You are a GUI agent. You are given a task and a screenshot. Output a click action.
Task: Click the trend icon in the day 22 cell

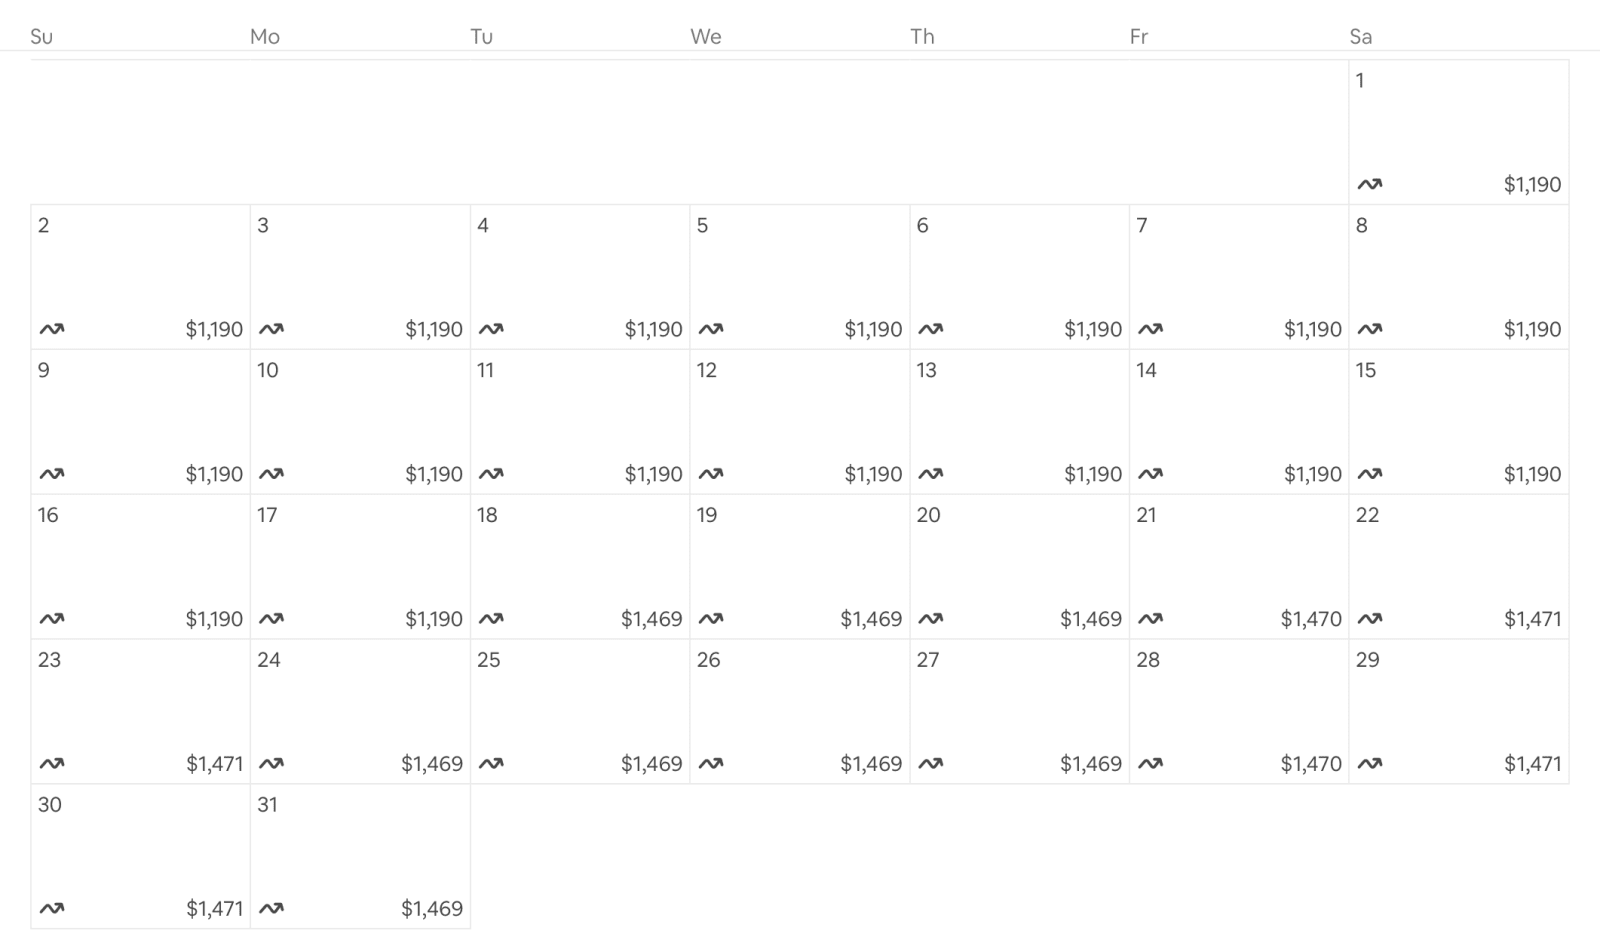(1370, 619)
